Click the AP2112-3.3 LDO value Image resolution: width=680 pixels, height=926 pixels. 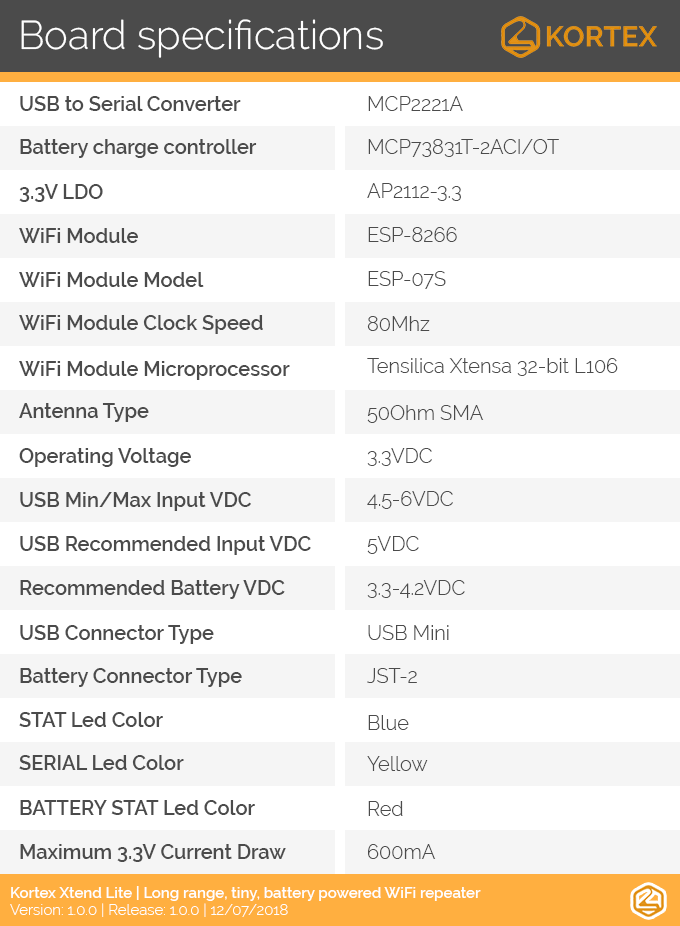(x=414, y=191)
